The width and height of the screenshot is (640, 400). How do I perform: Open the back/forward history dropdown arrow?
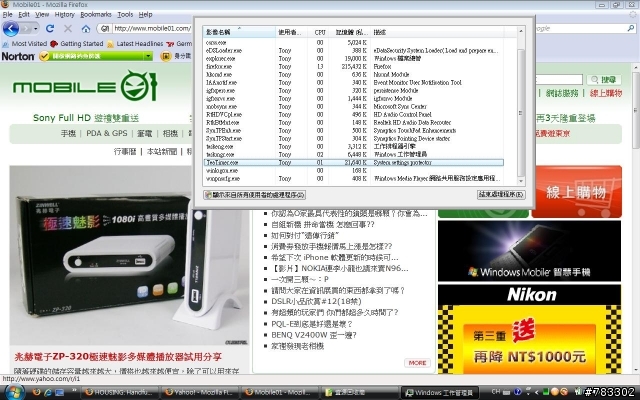[36, 29]
